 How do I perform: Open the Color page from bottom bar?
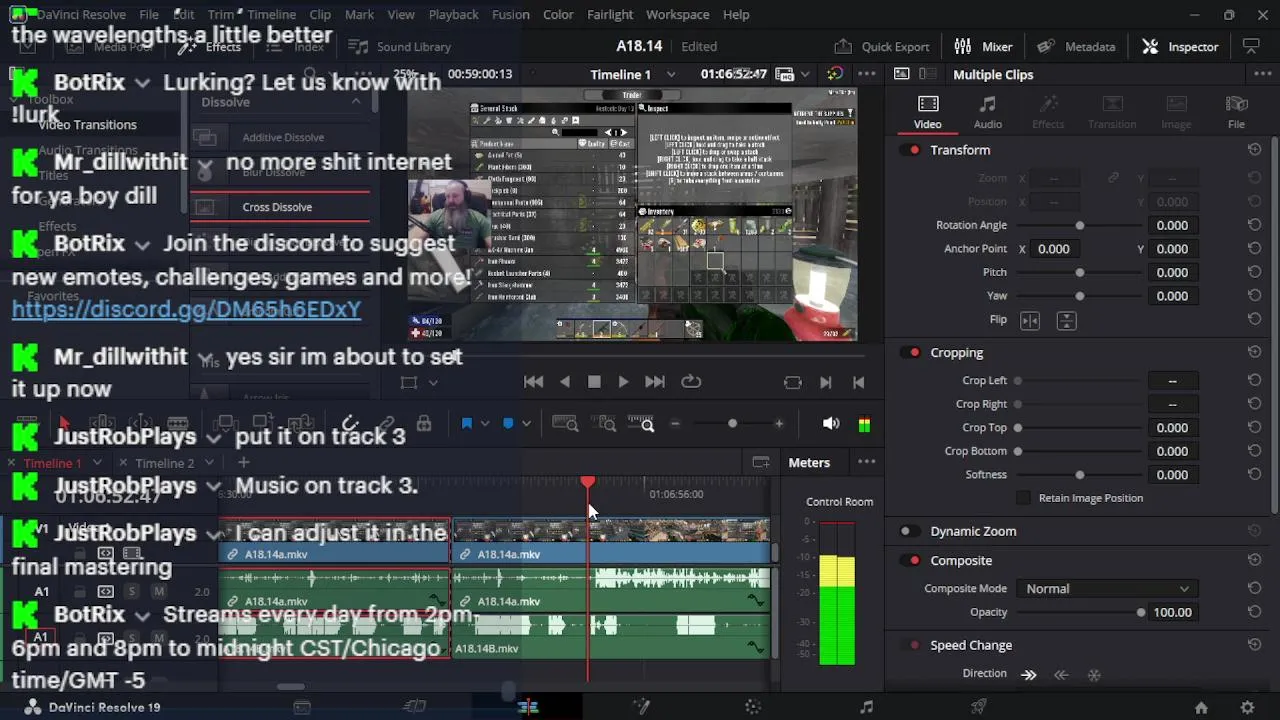754,707
